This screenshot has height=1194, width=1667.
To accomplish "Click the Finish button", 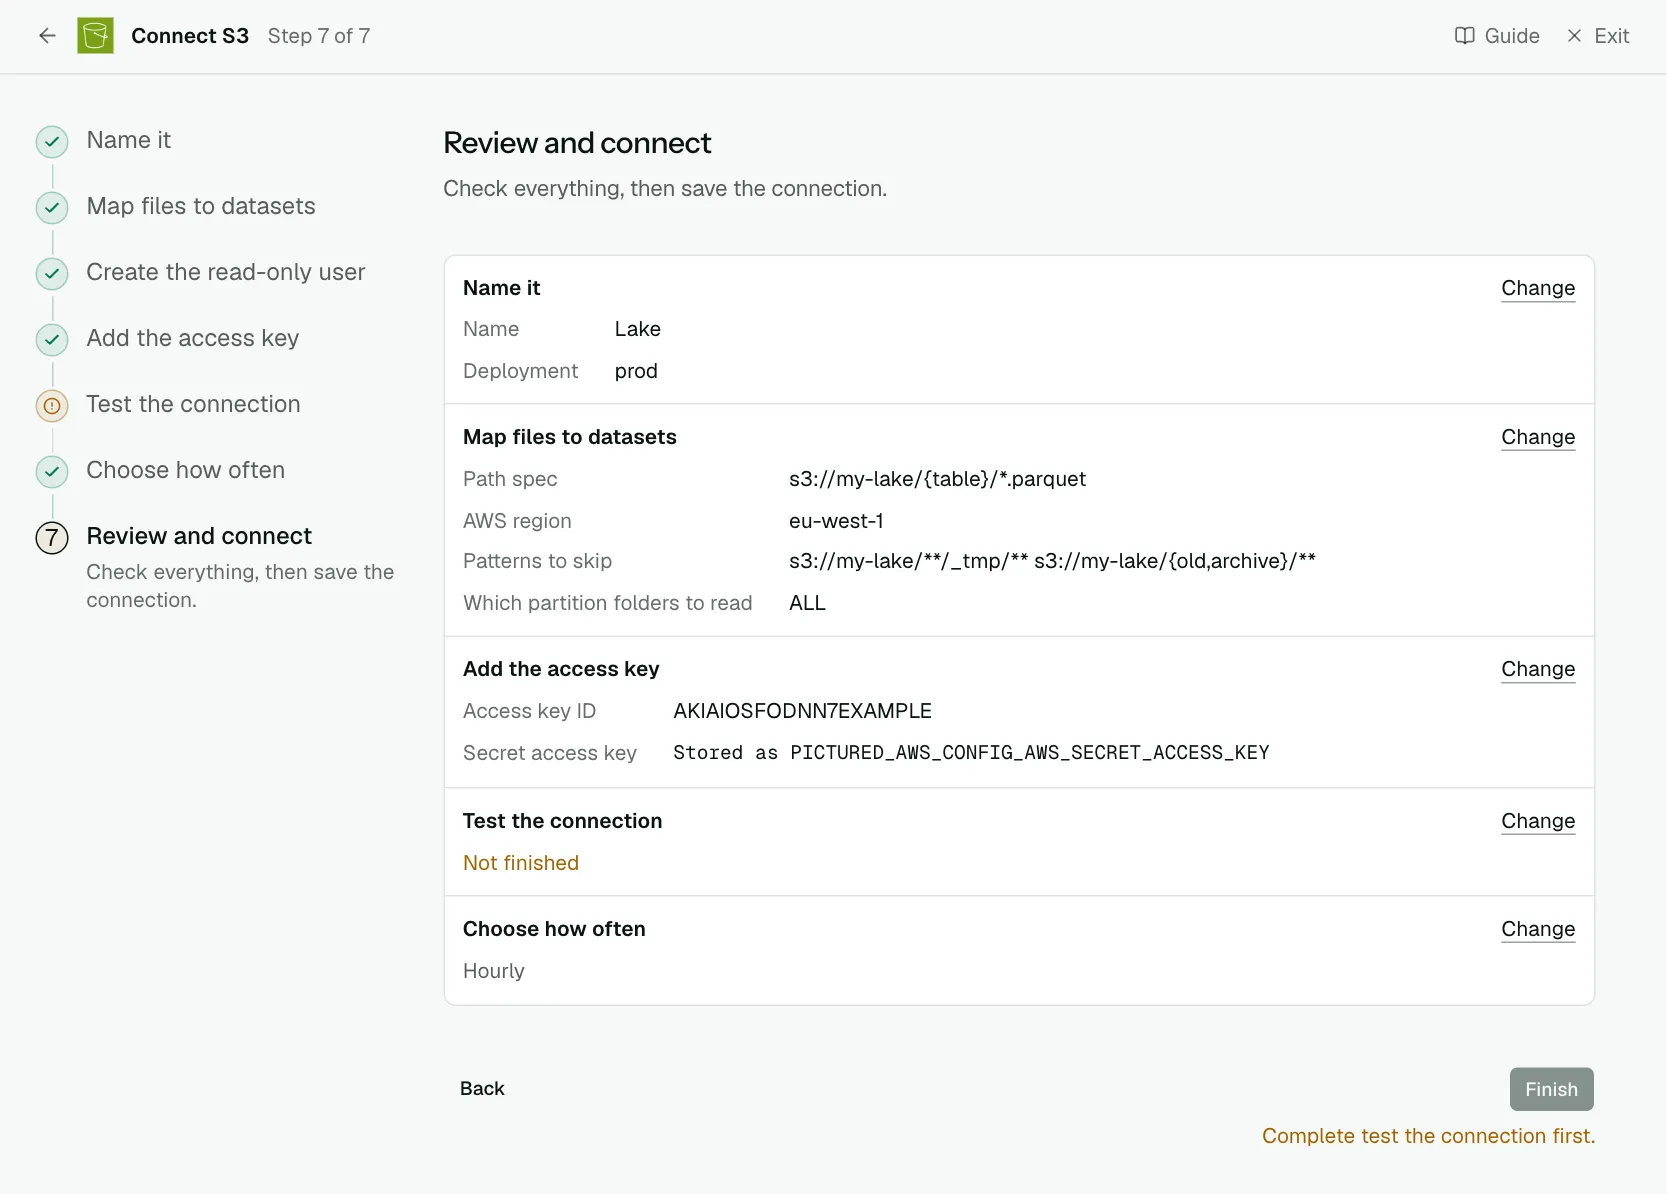I will [1551, 1089].
